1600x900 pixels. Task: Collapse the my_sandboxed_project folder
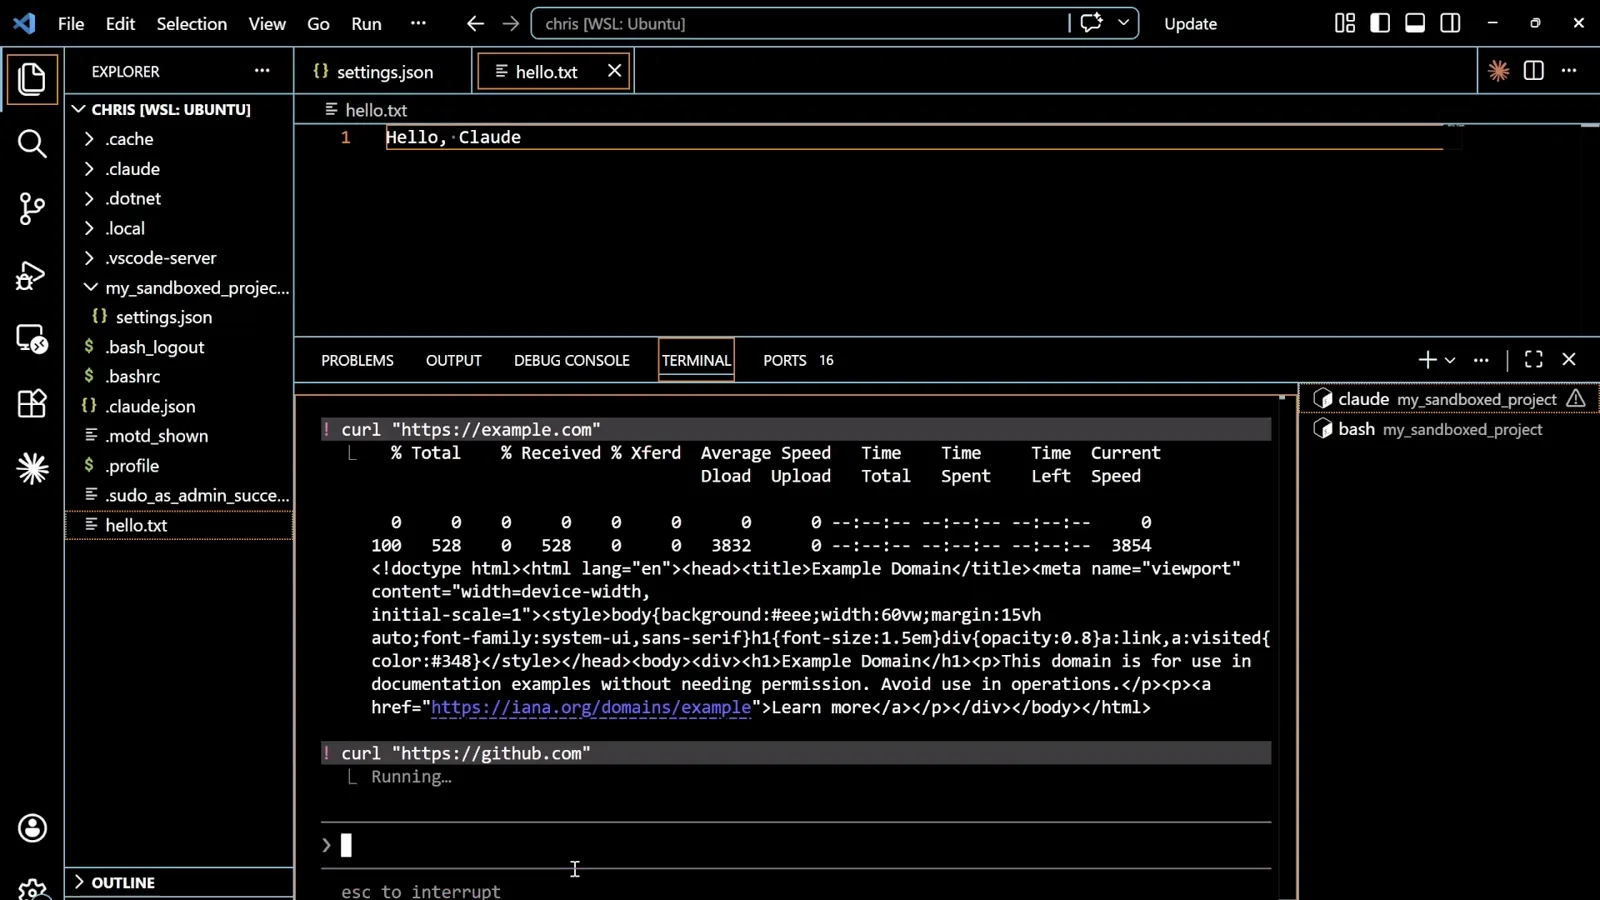180,288
